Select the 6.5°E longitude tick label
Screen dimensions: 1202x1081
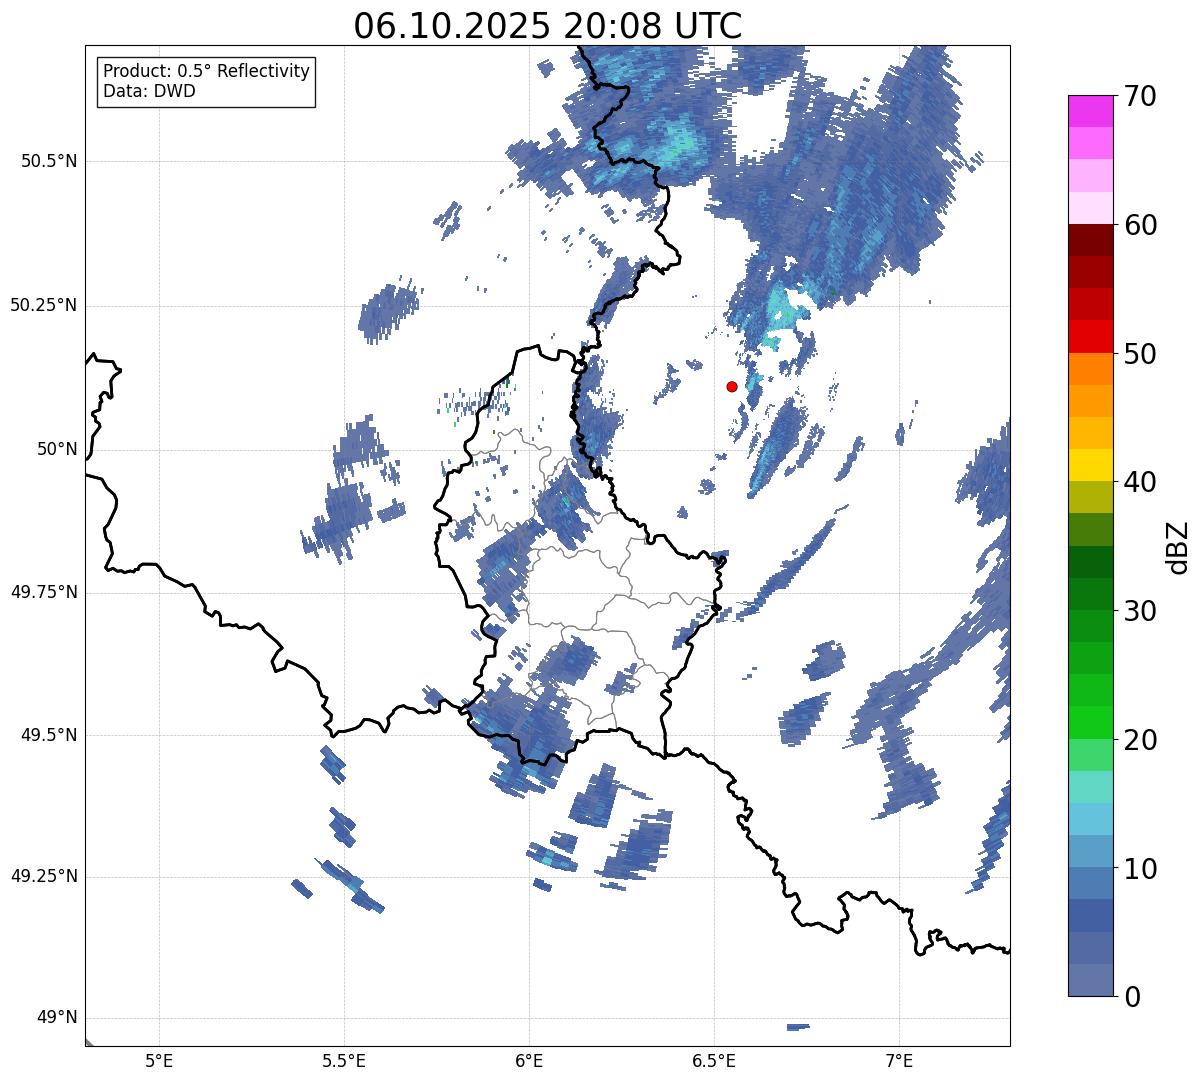click(714, 1060)
